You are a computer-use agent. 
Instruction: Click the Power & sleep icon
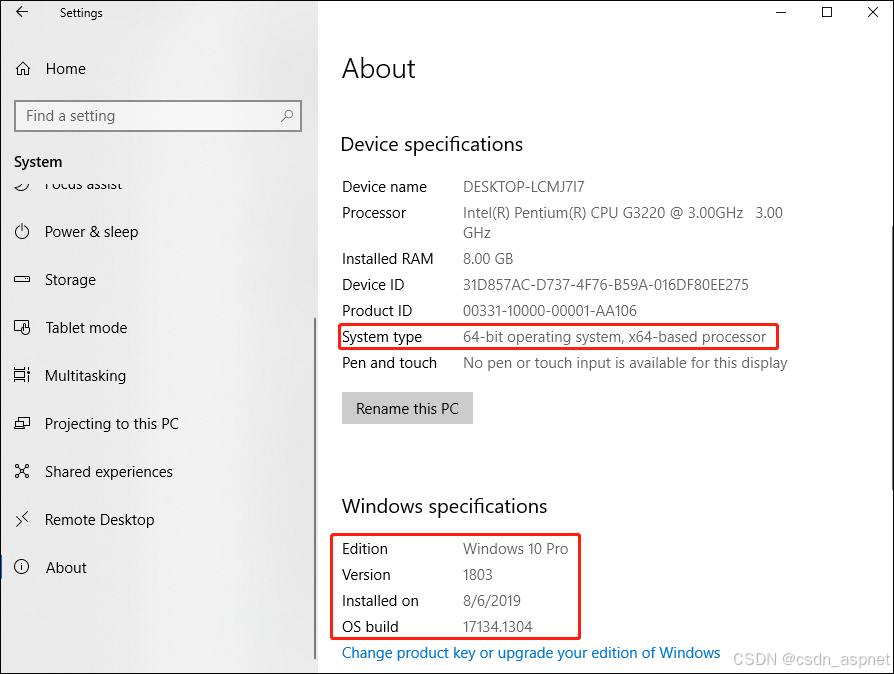22,232
